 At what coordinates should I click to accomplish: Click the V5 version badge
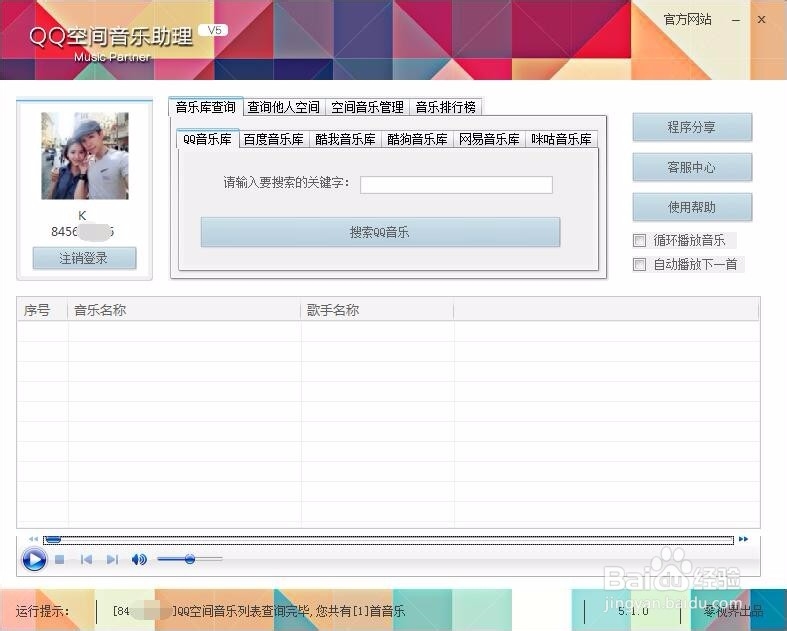tap(214, 30)
